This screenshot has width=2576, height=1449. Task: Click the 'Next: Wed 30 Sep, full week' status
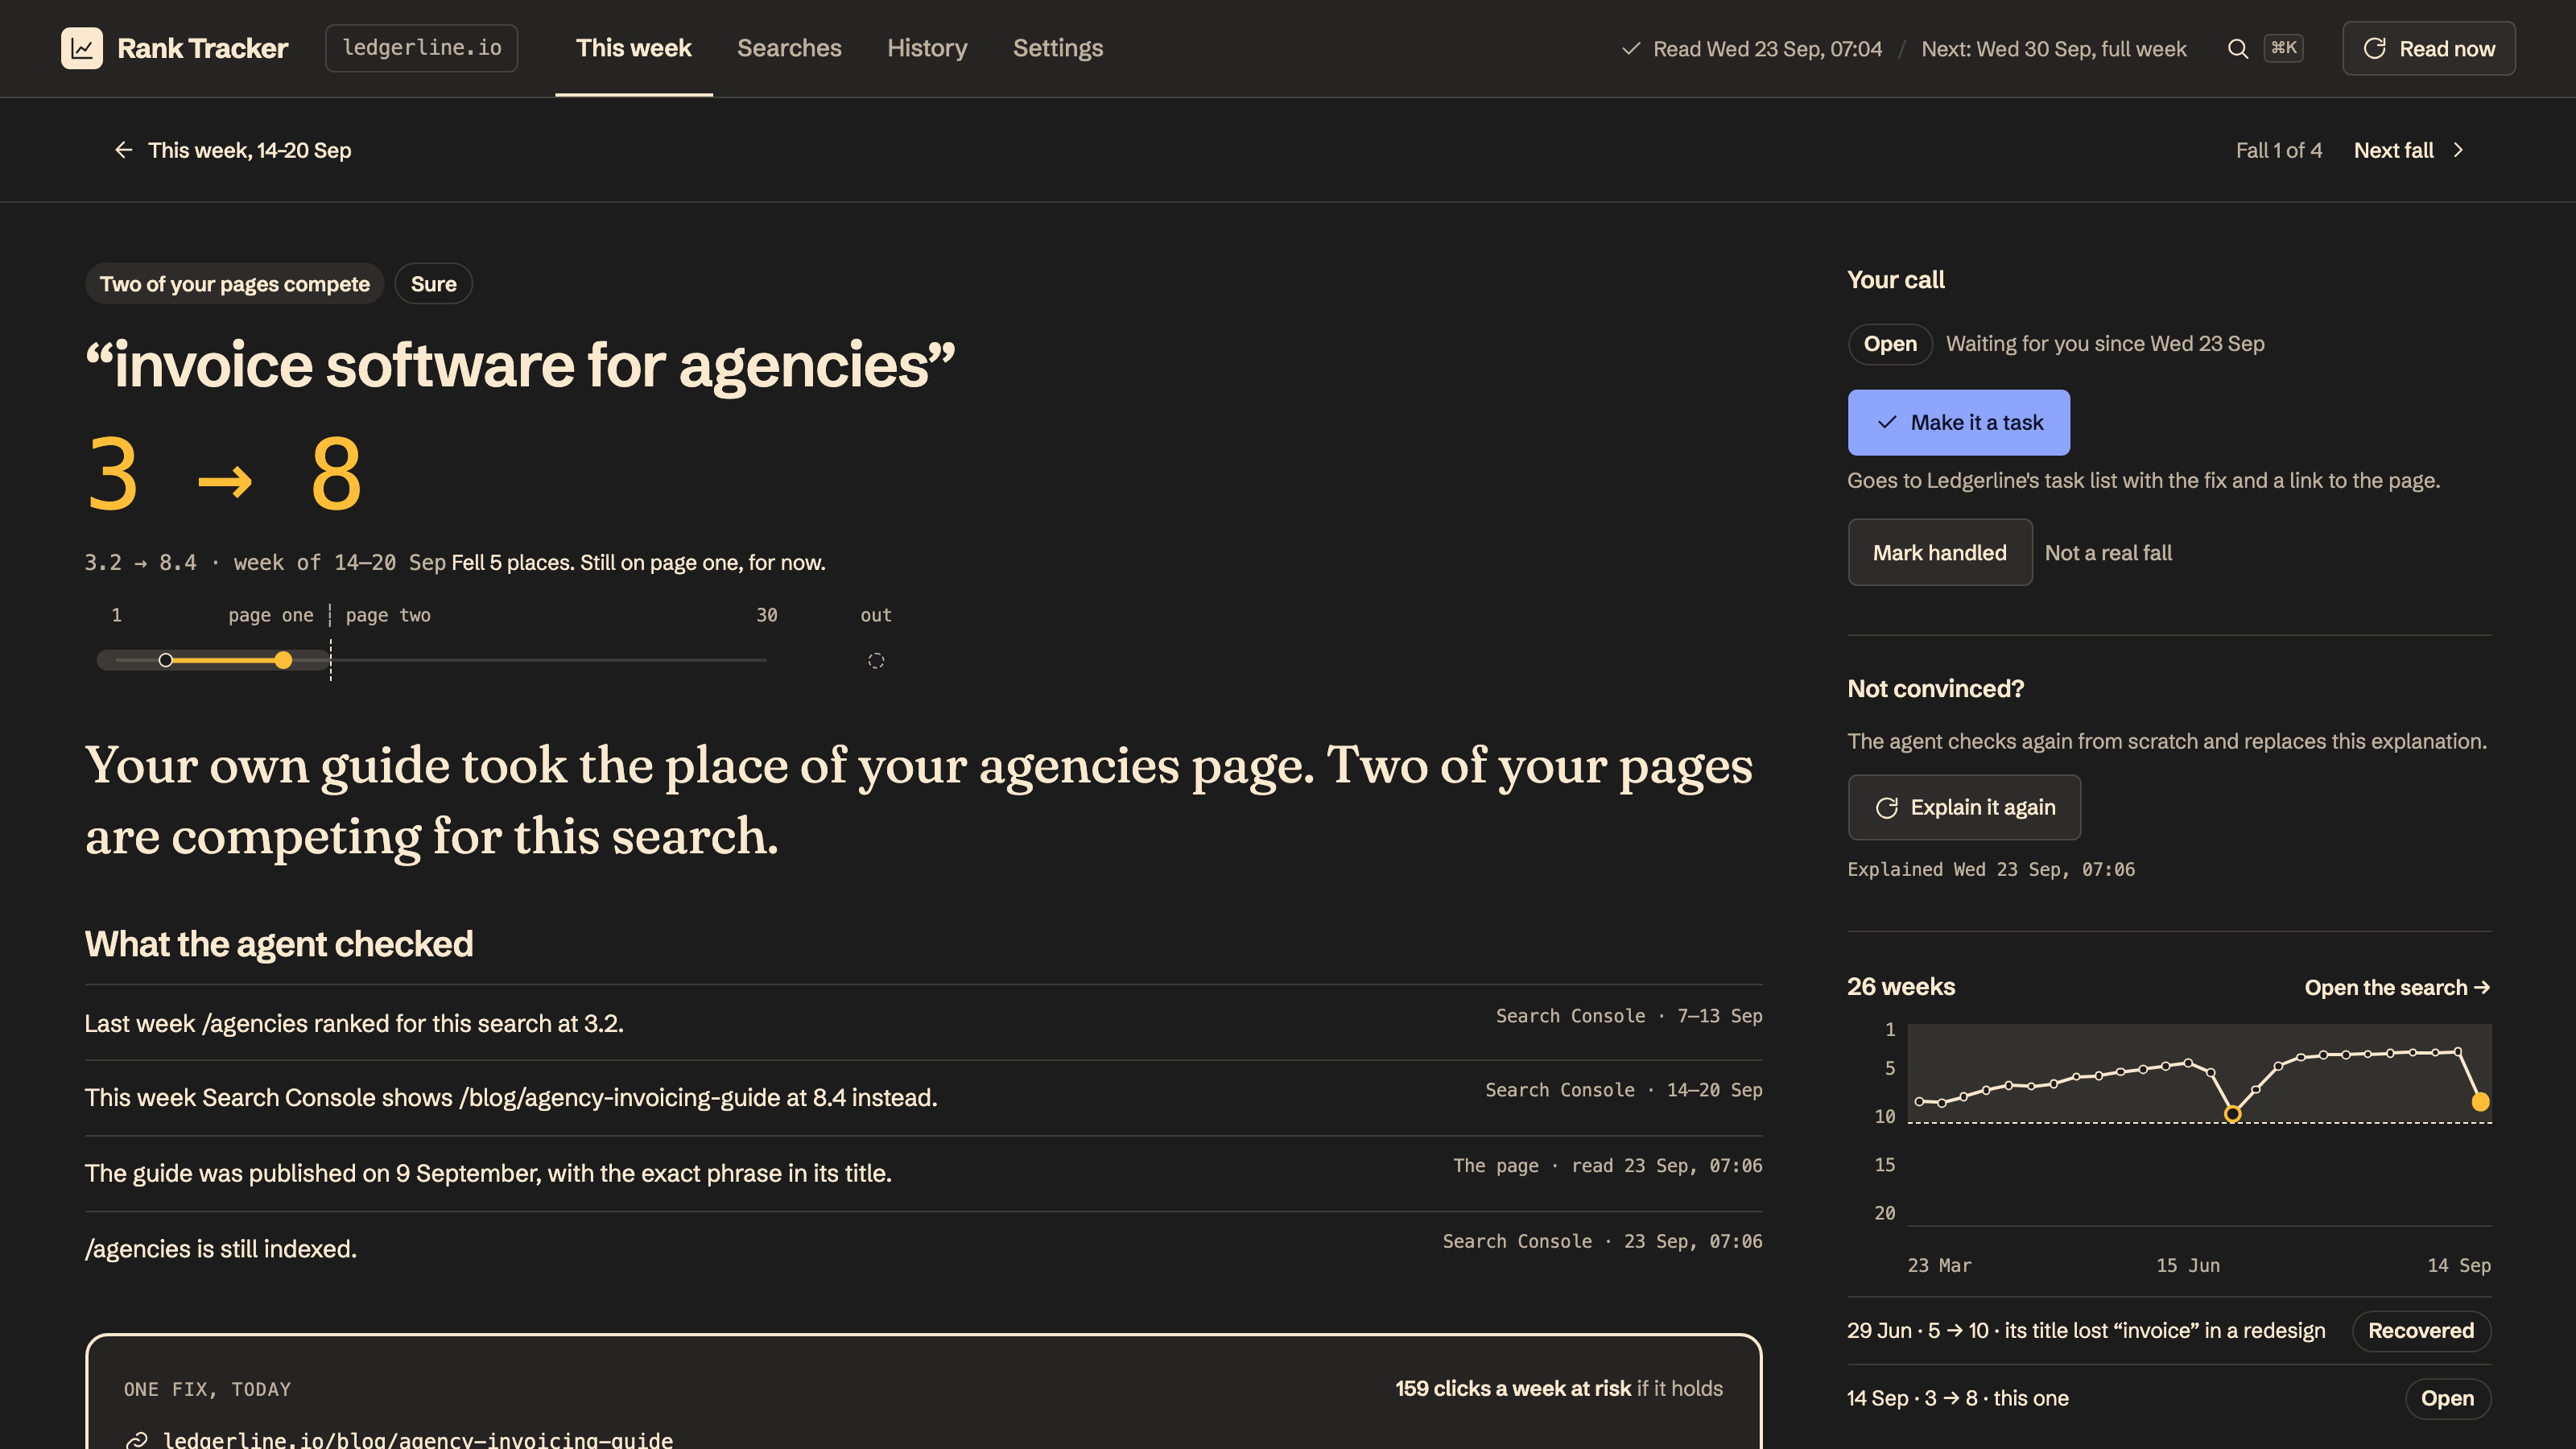(x=2054, y=48)
